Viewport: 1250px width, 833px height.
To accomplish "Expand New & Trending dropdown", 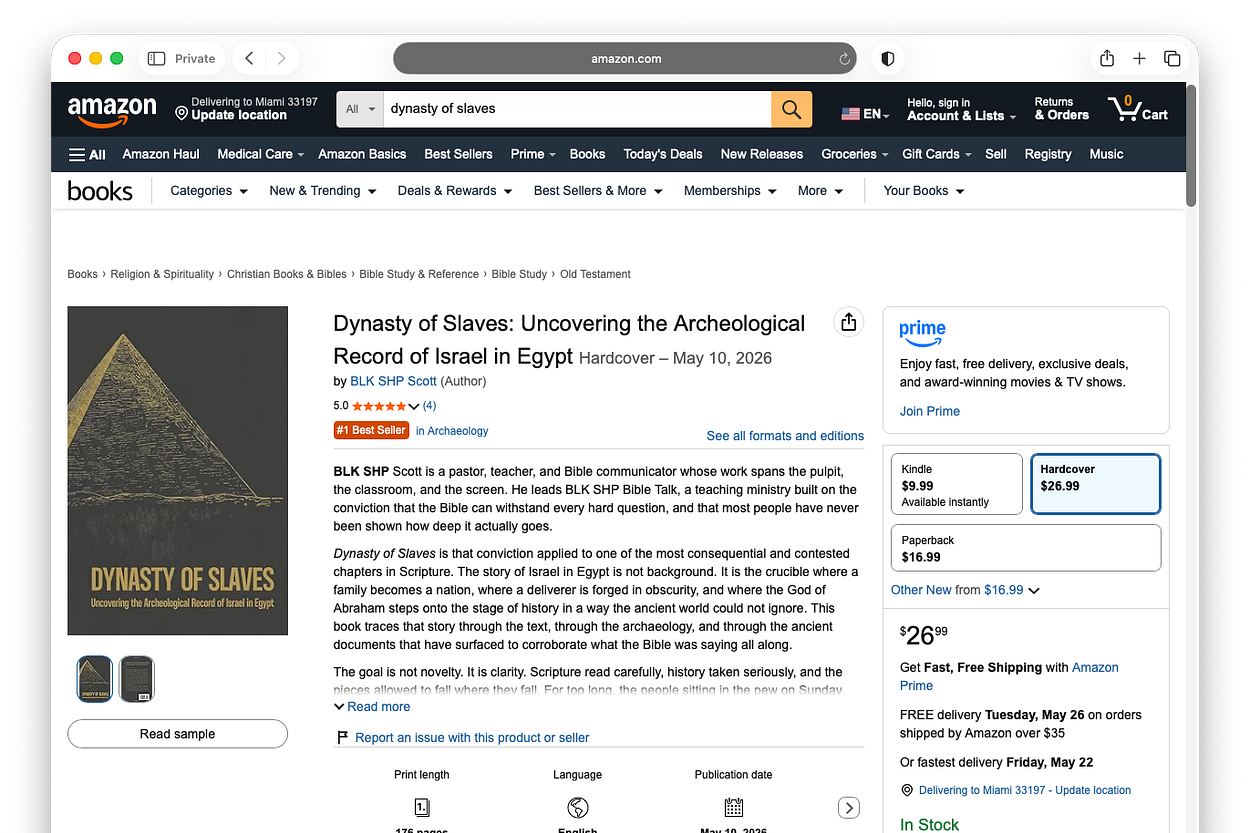I will 323,191.
